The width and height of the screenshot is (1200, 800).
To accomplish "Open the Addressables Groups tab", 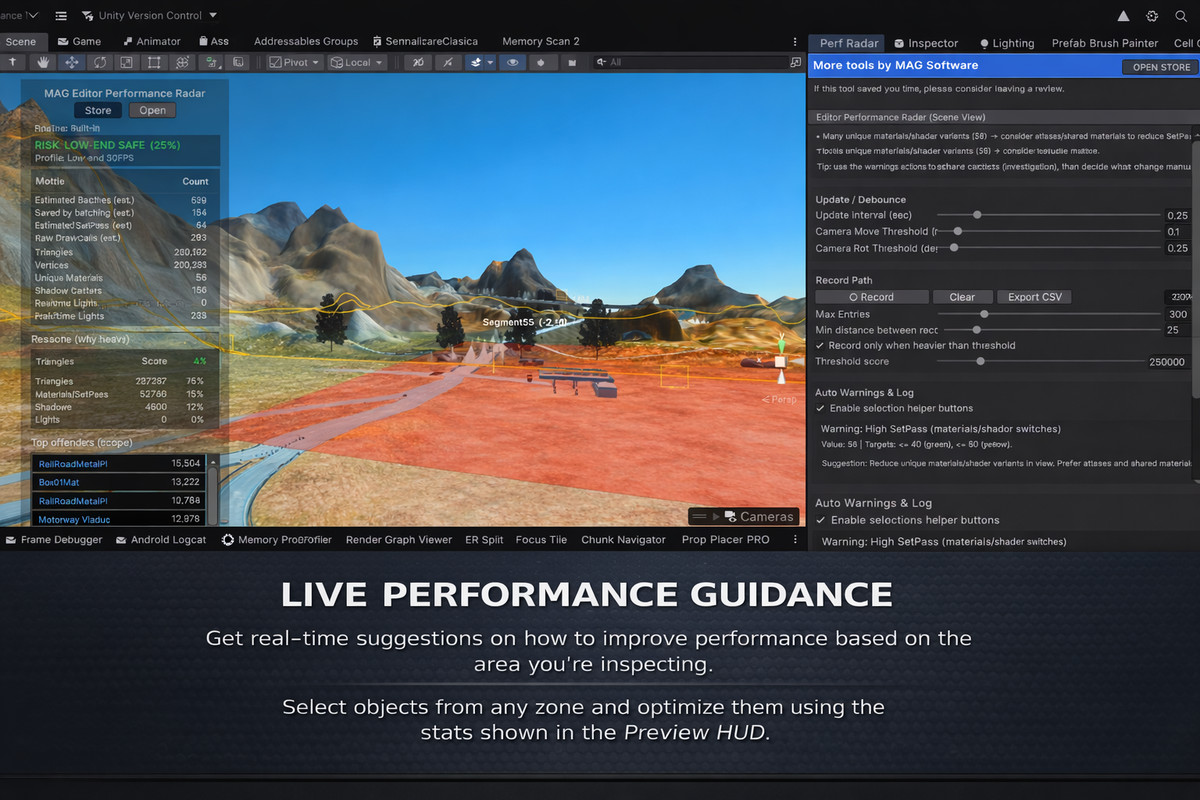I will point(306,42).
